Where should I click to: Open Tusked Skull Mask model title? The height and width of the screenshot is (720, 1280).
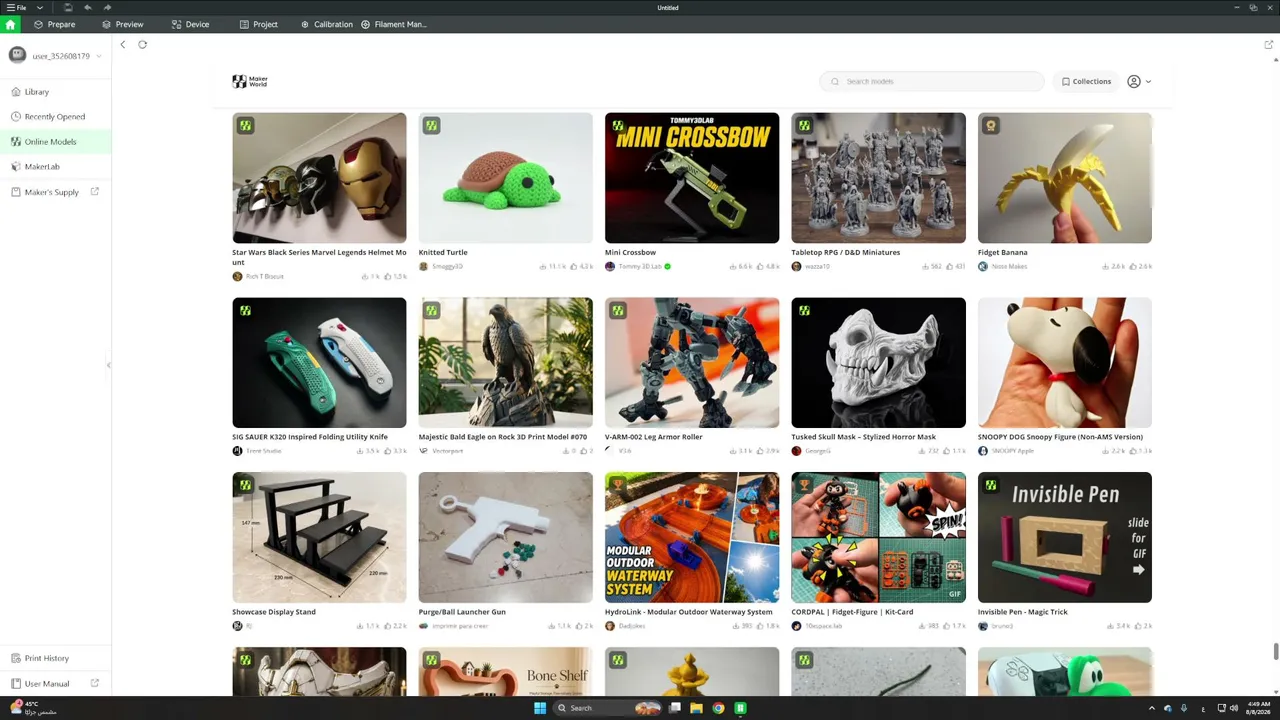click(x=864, y=437)
